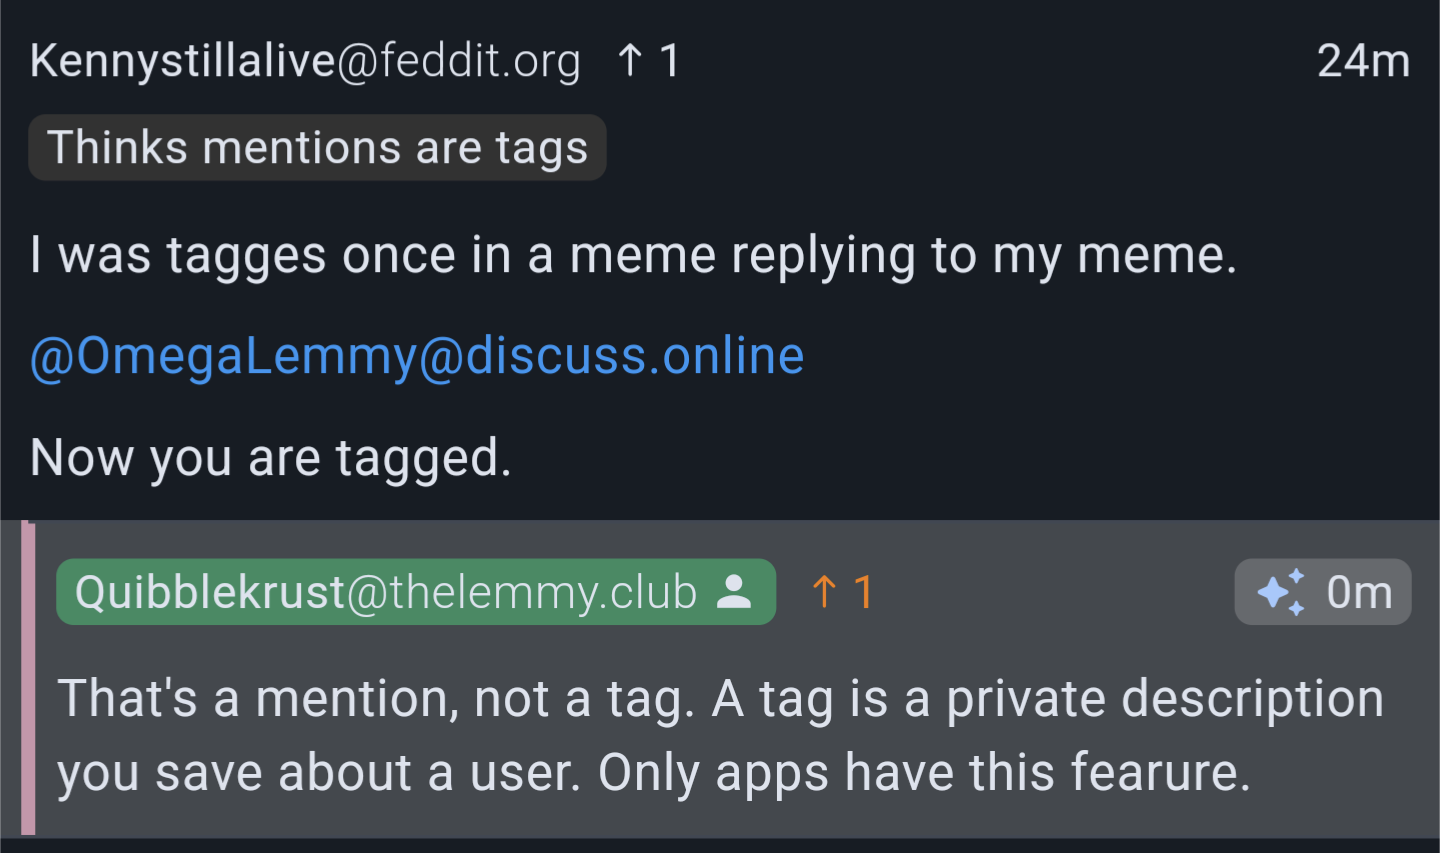1440x853 pixels.
Task: Click the 24m timestamp on Kennystillalive's comment
Action: pos(1363,60)
